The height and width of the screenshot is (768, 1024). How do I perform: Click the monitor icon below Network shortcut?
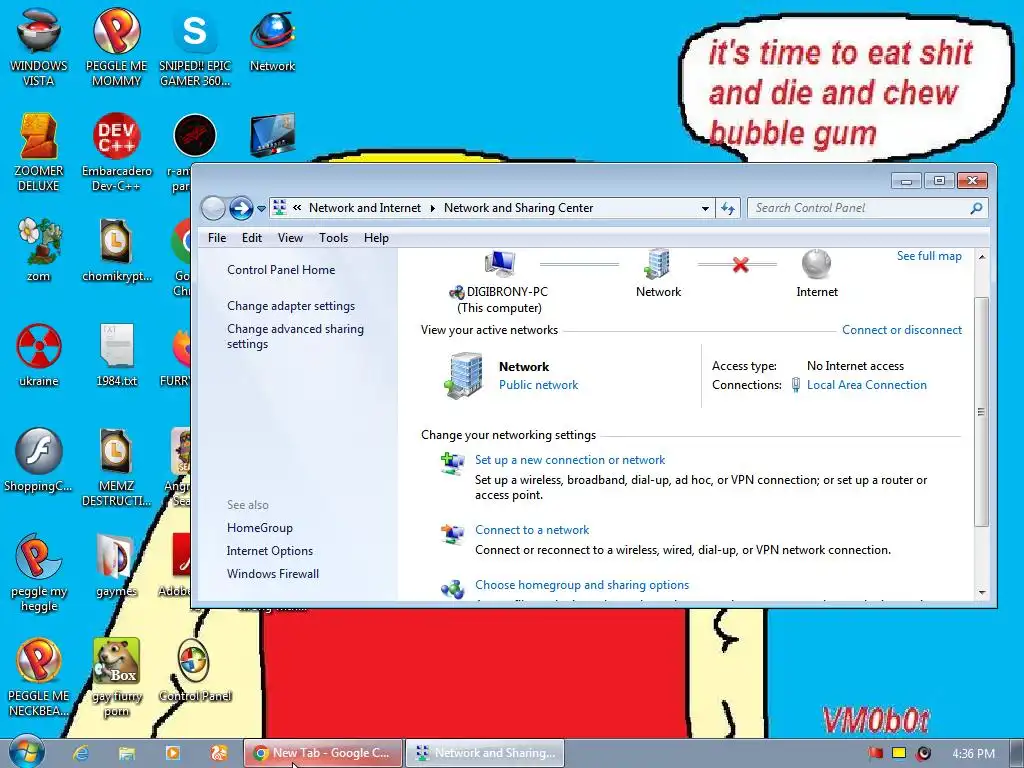(x=272, y=135)
